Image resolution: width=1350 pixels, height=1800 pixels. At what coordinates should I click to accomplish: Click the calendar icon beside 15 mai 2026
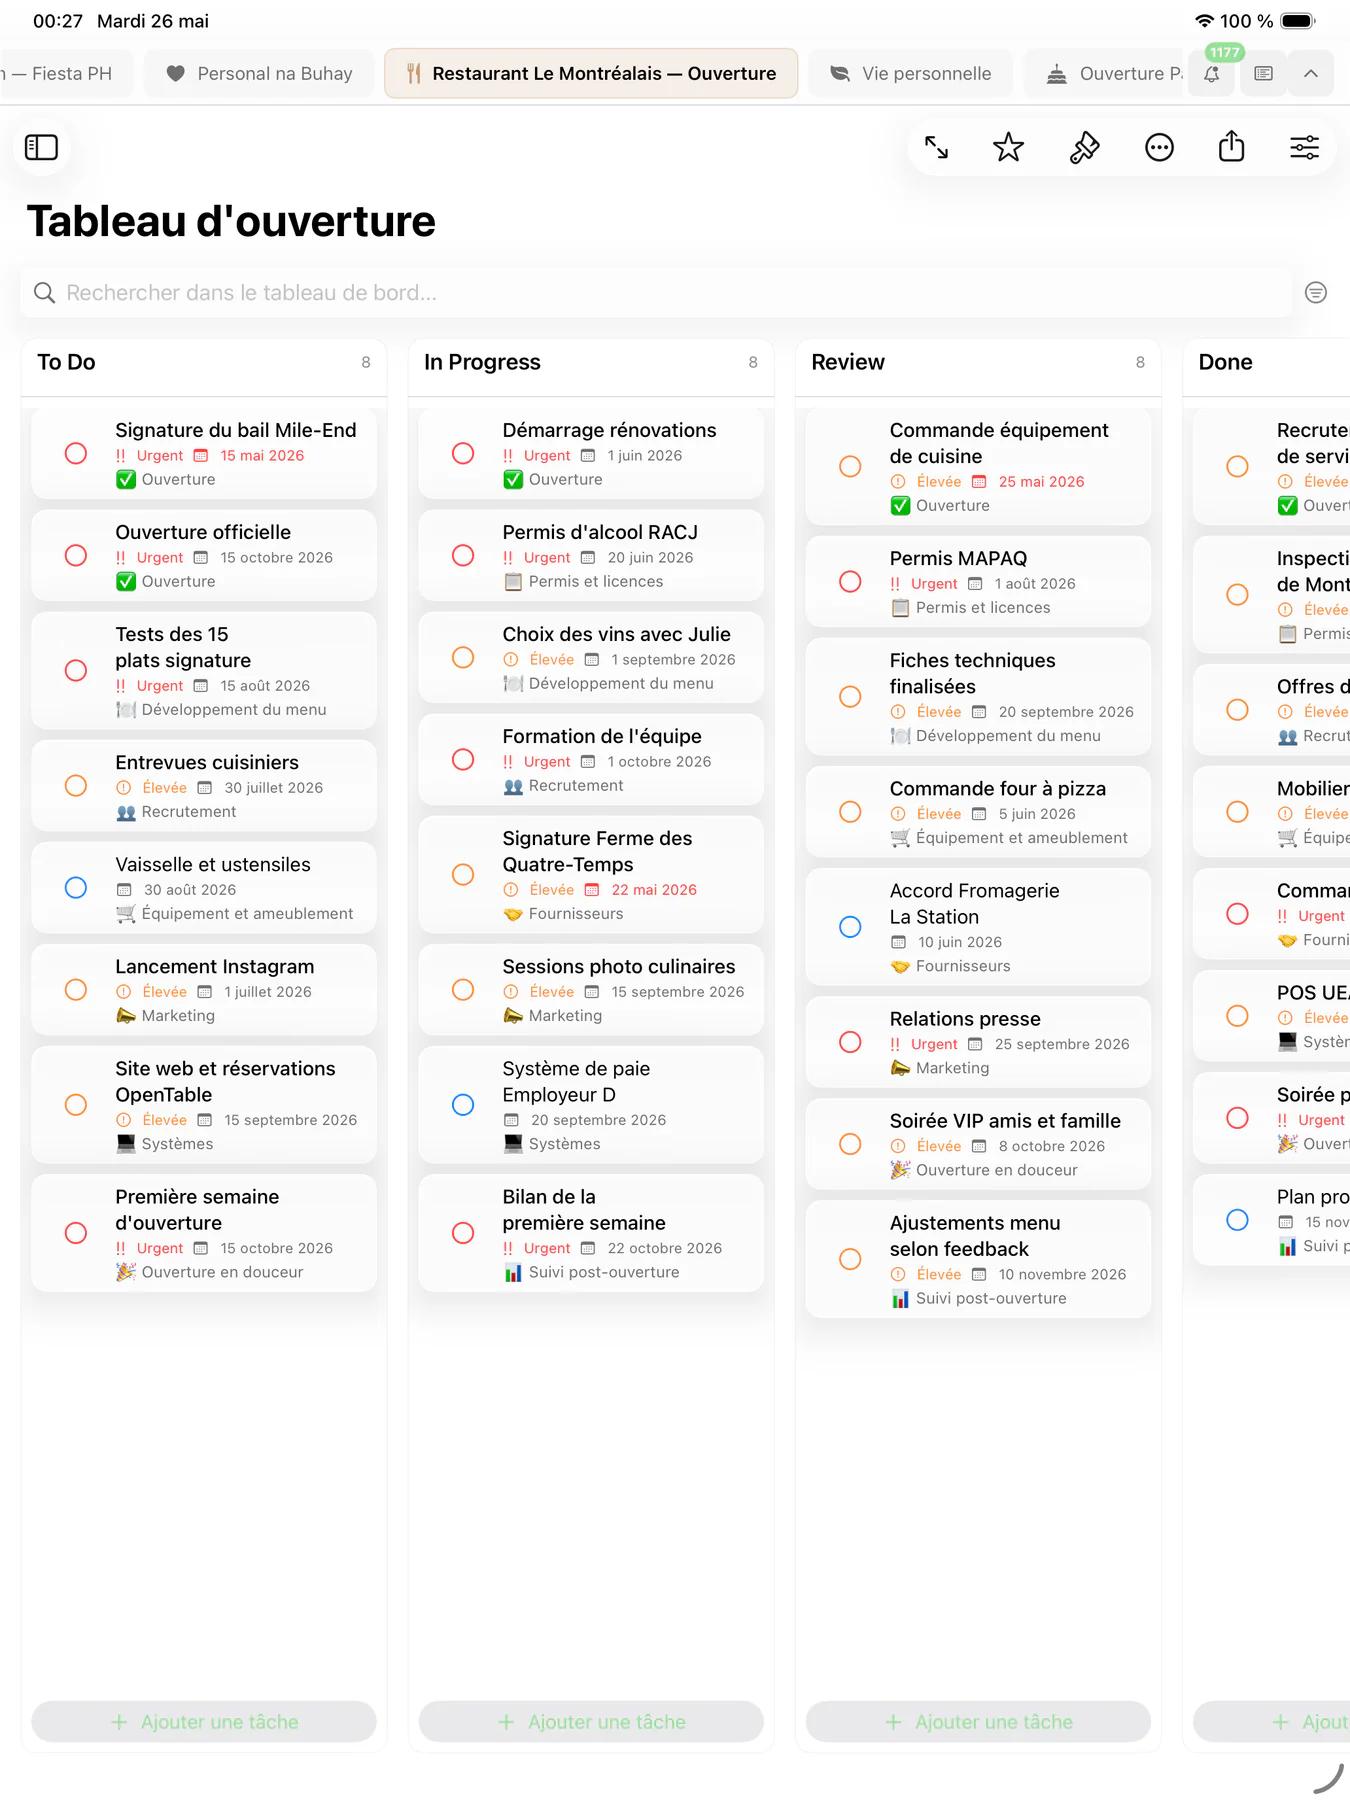coord(200,455)
